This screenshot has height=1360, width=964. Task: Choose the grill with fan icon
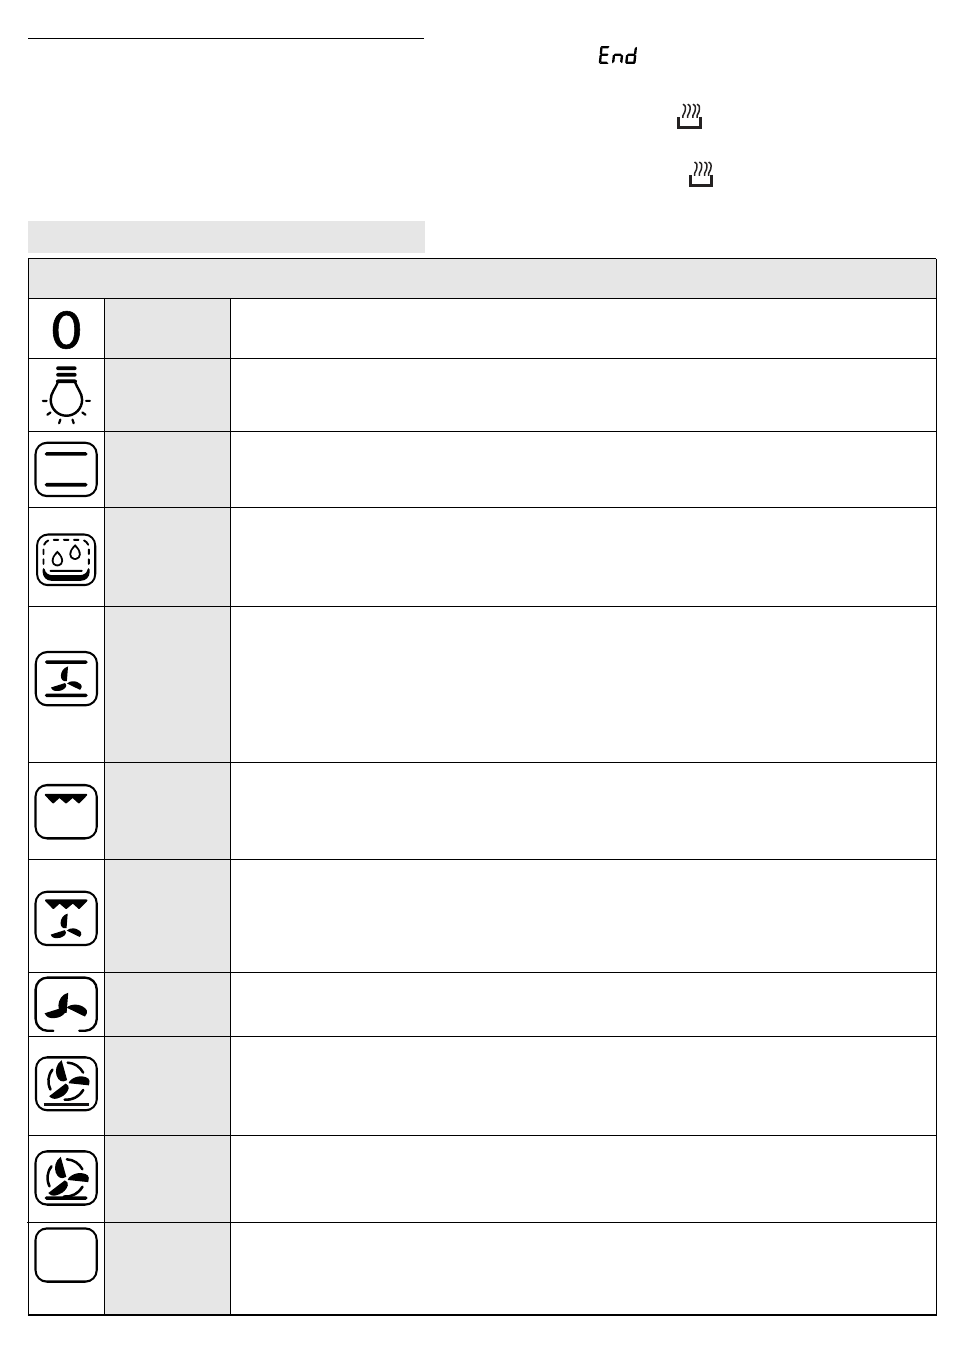66,918
